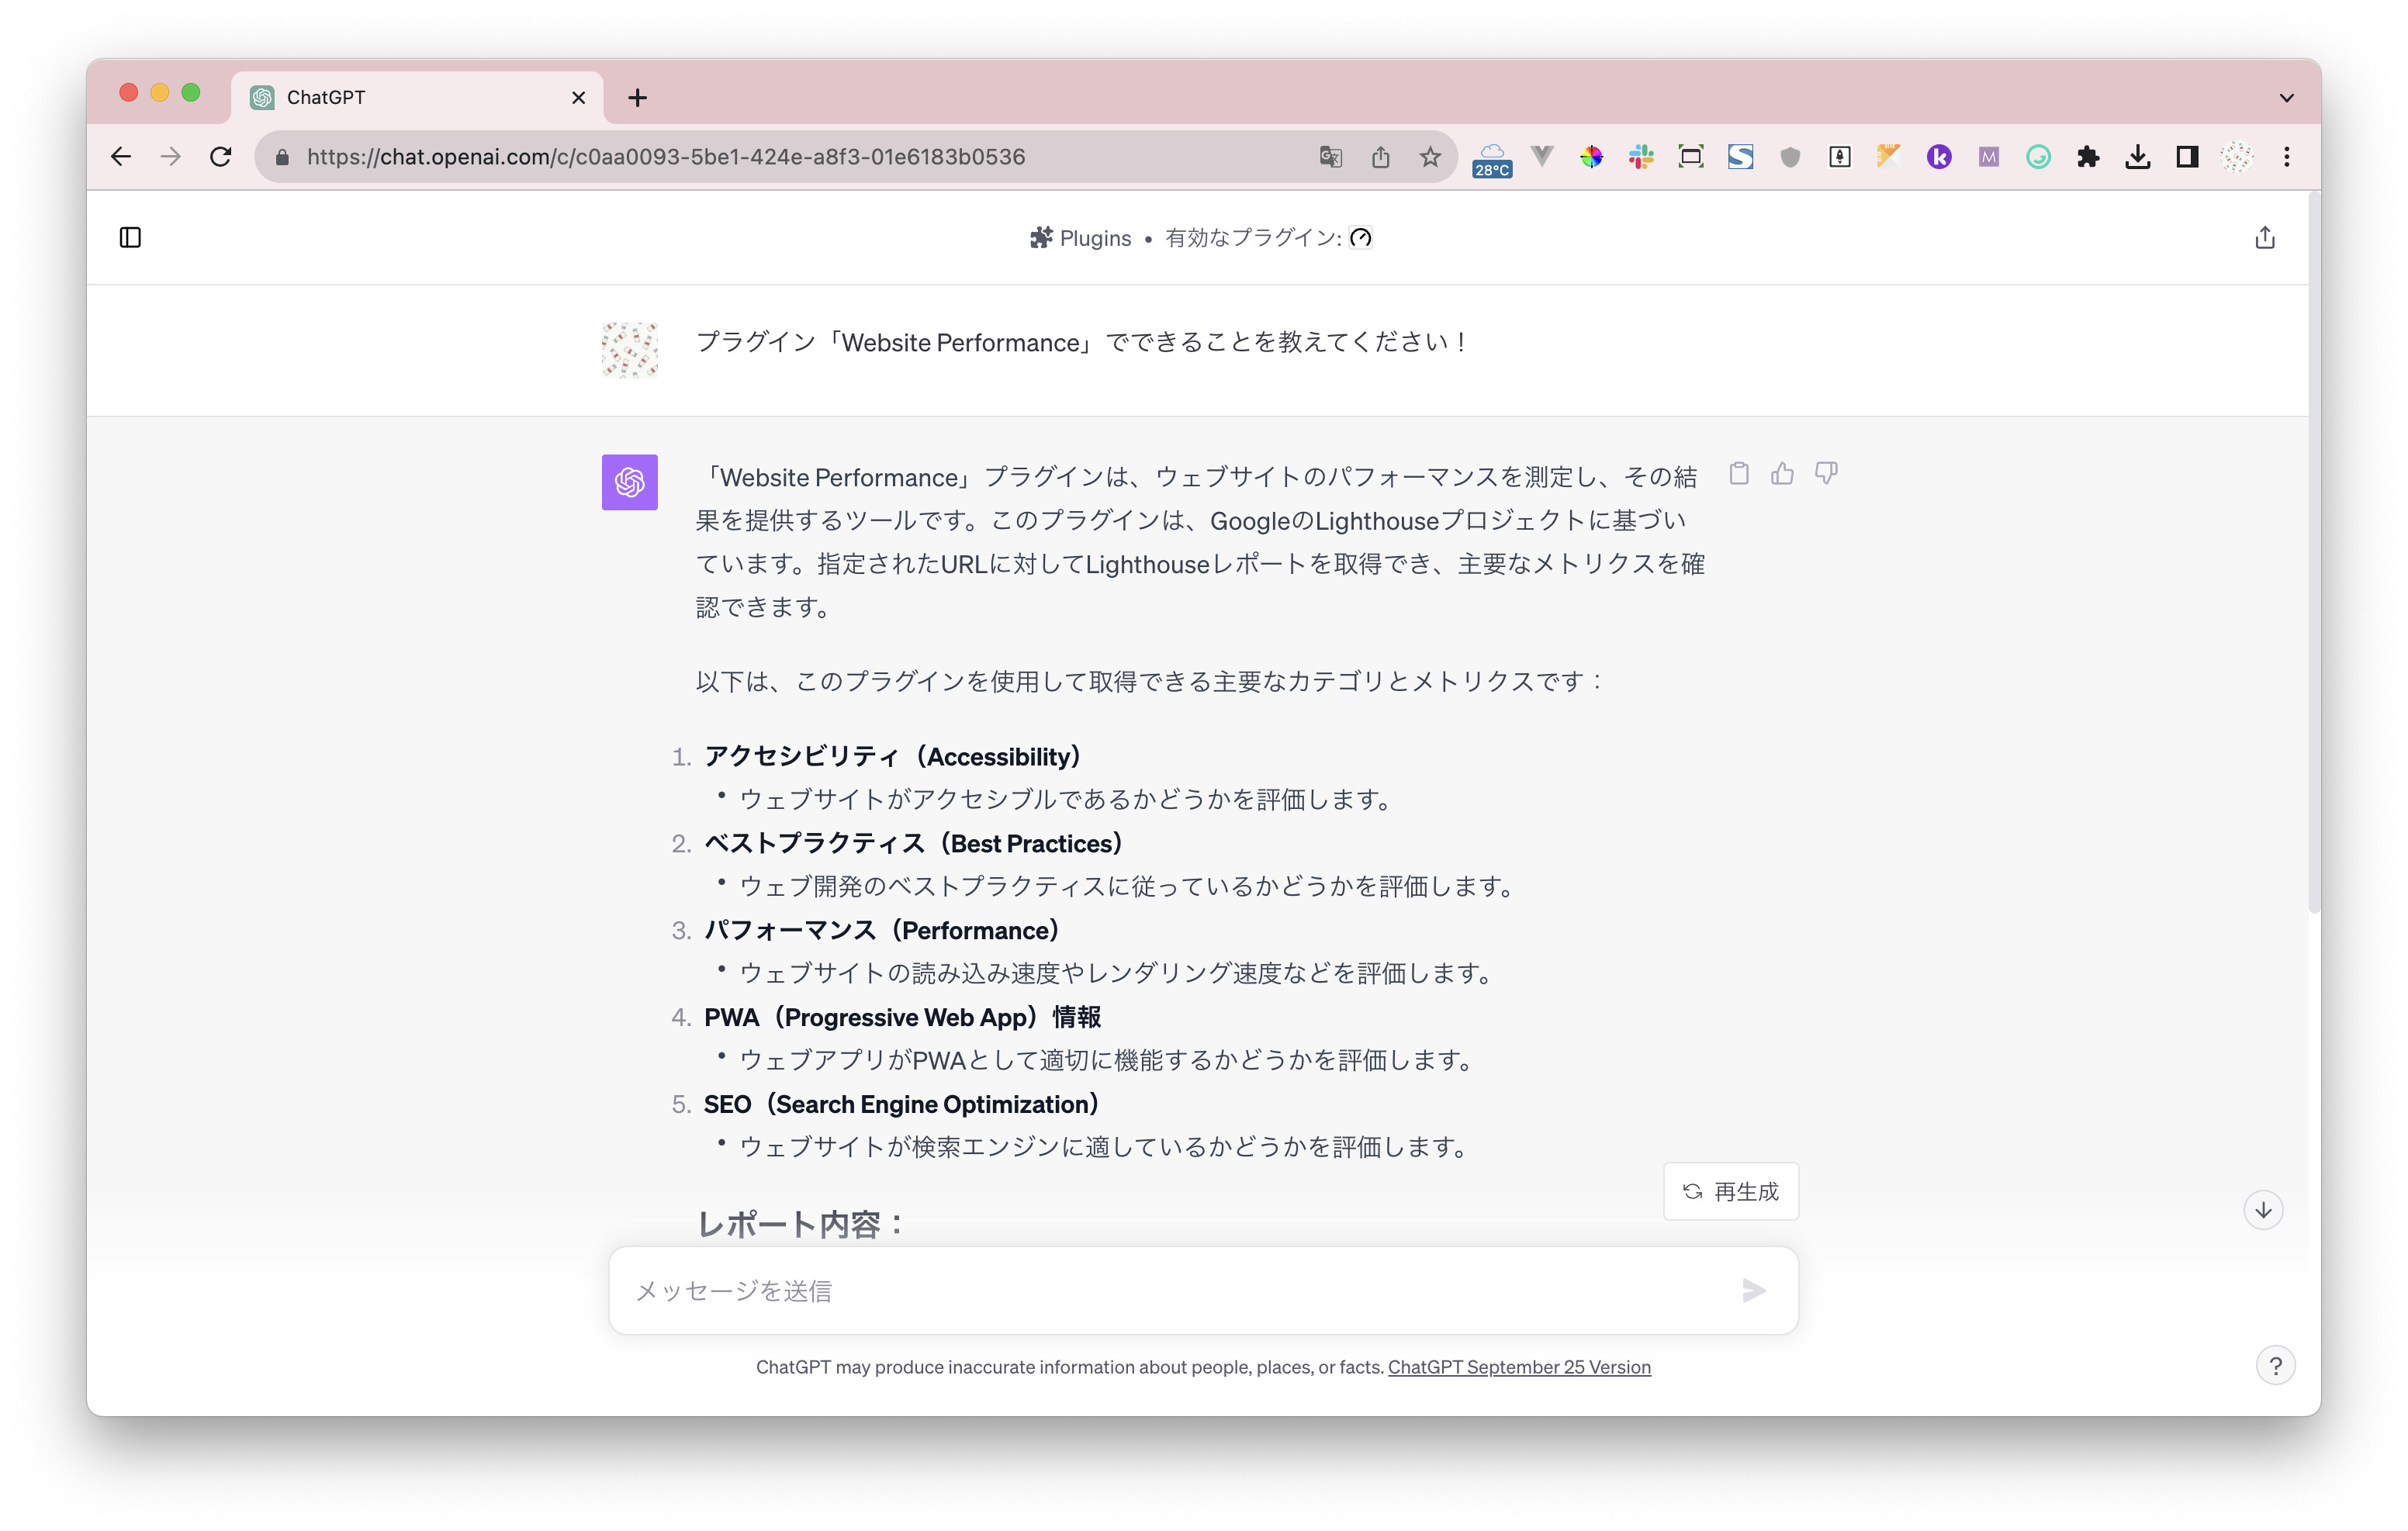Bookmark the page with the star icon
This screenshot has width=2408, height=1531.
click(1430, 157)
